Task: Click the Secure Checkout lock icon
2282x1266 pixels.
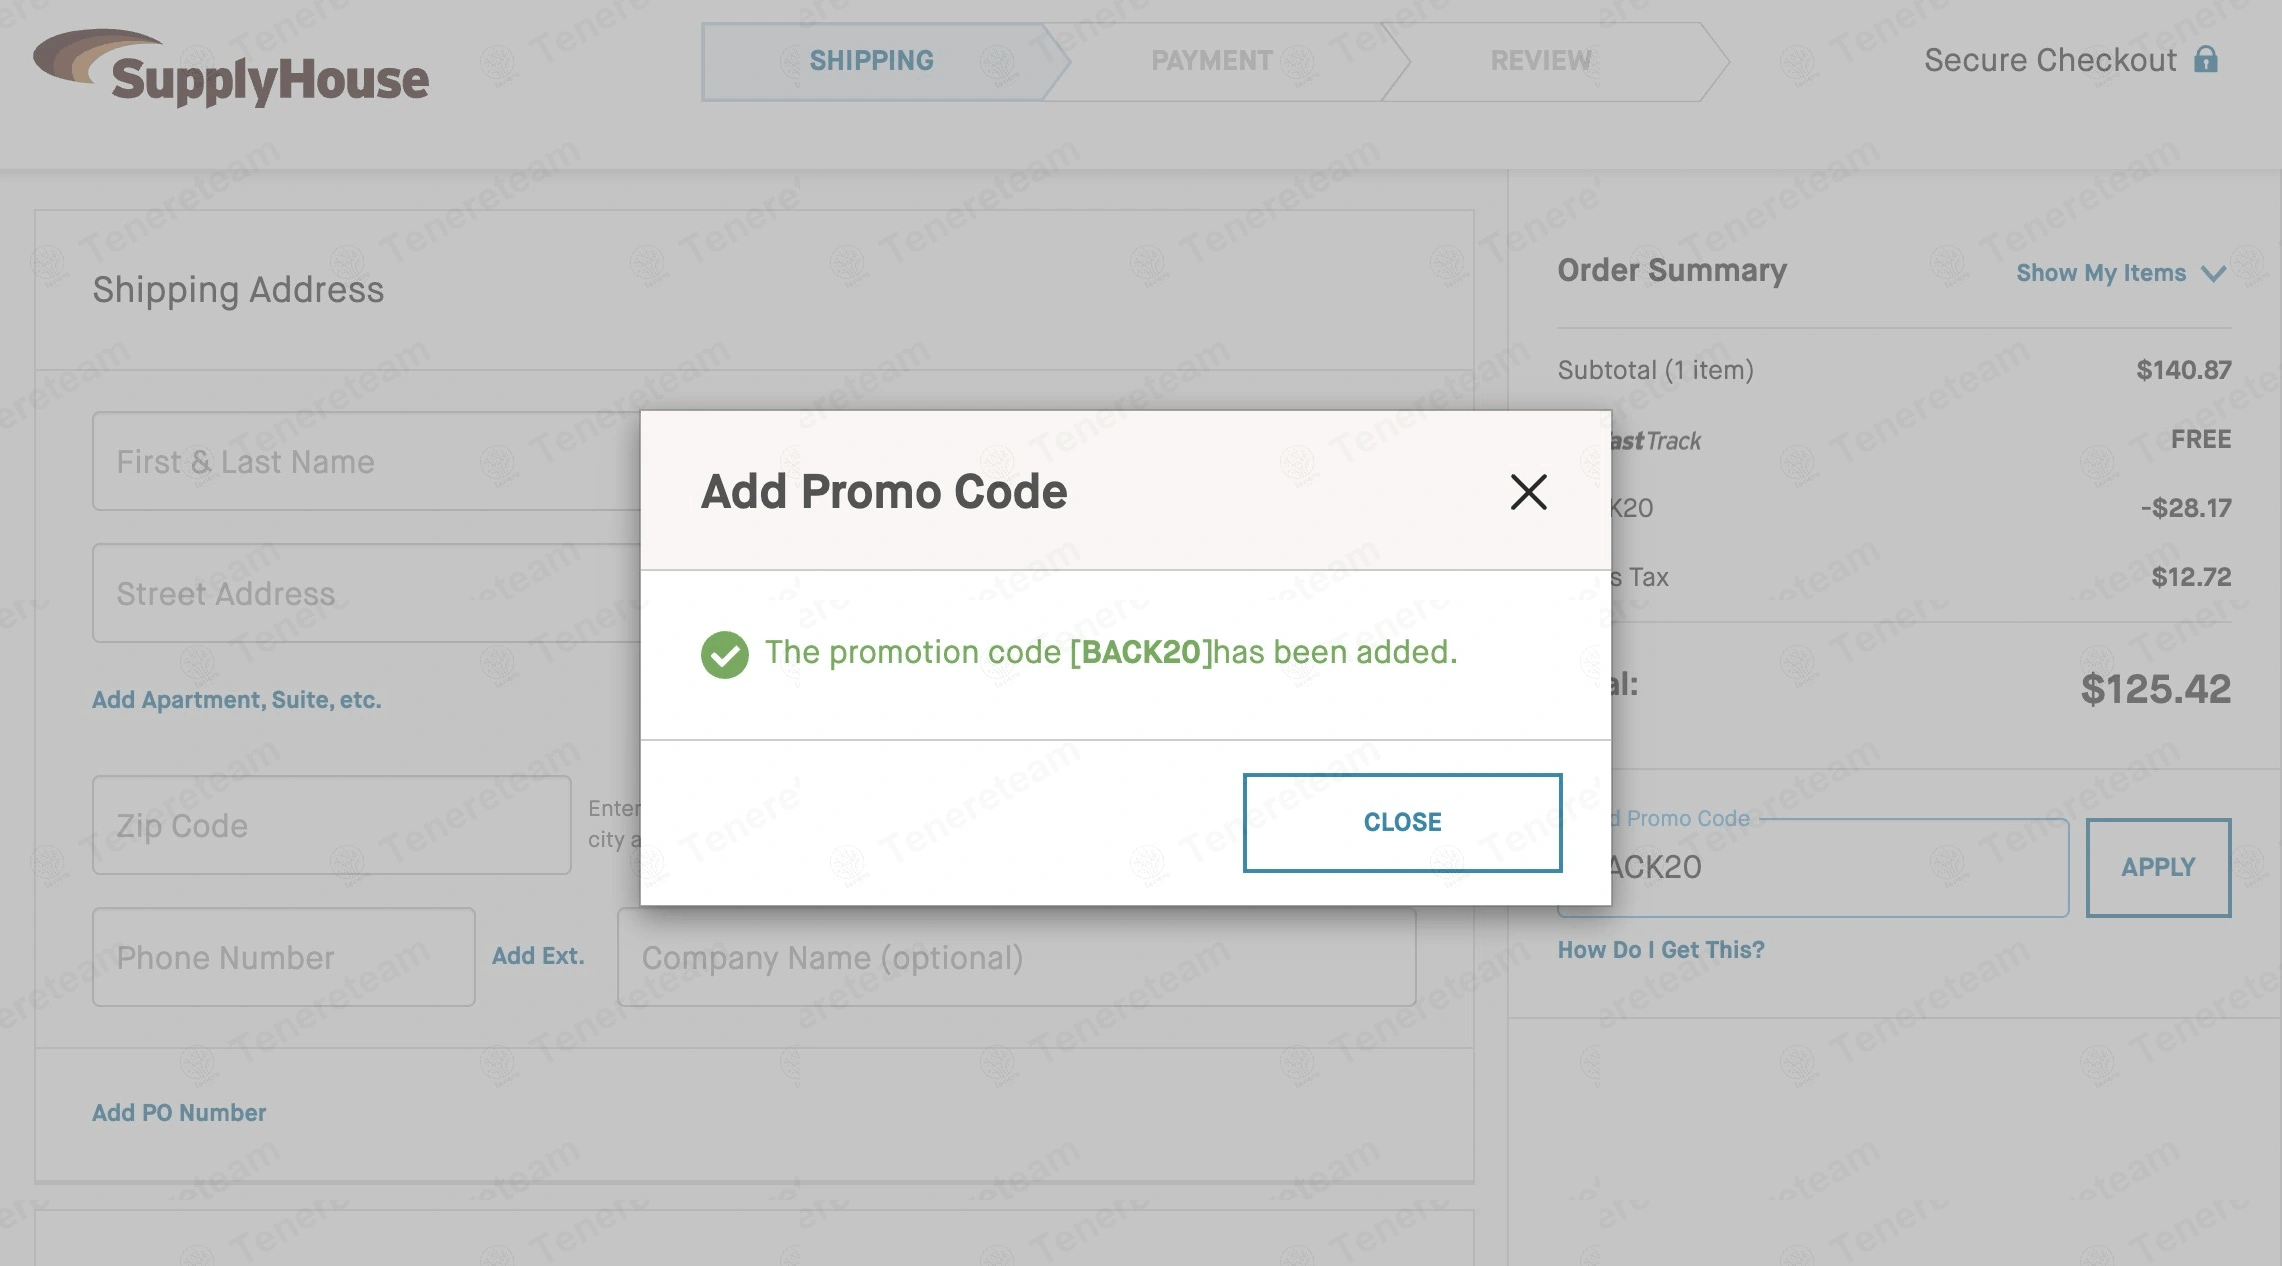Action: click(2206, 60)
